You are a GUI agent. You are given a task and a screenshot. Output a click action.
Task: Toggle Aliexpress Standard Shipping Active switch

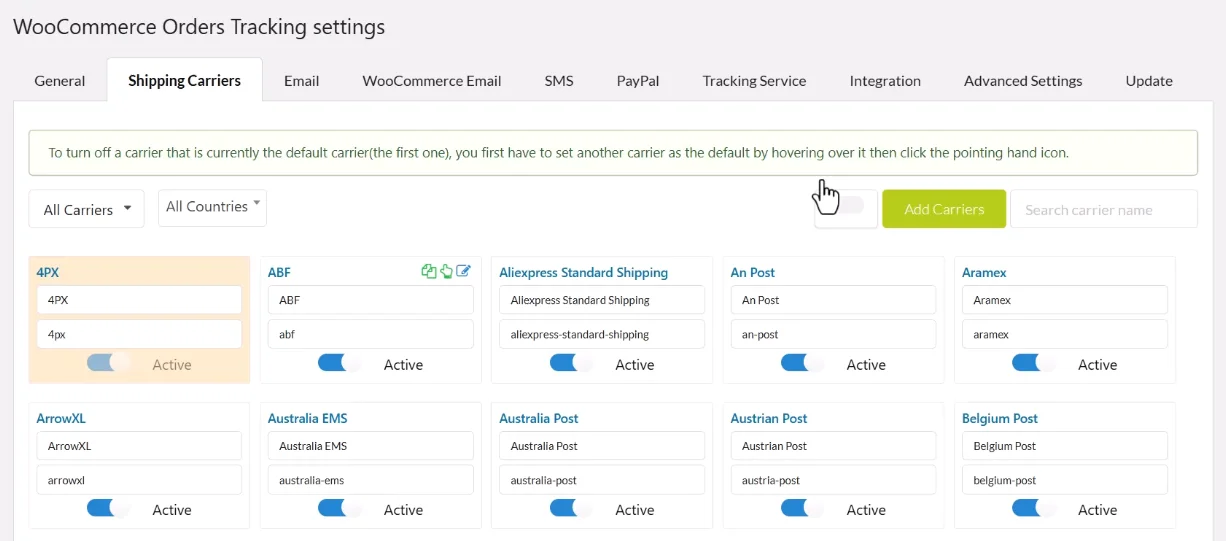point(571,364)
